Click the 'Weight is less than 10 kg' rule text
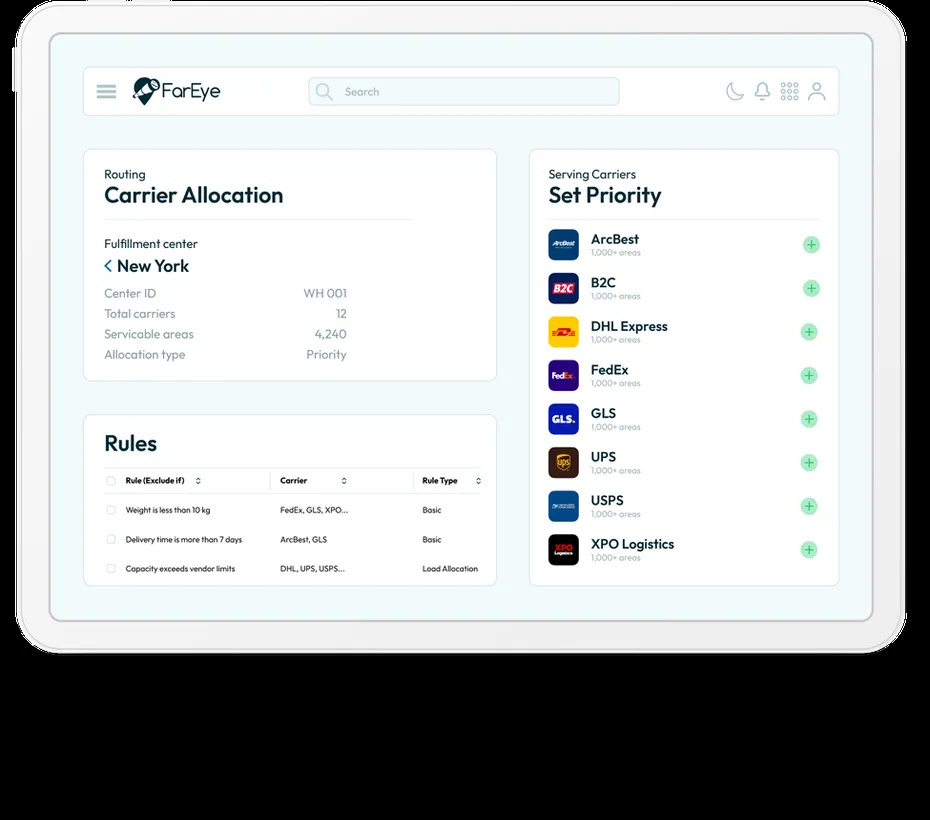930x820 pixels. [x=168, y=510]
